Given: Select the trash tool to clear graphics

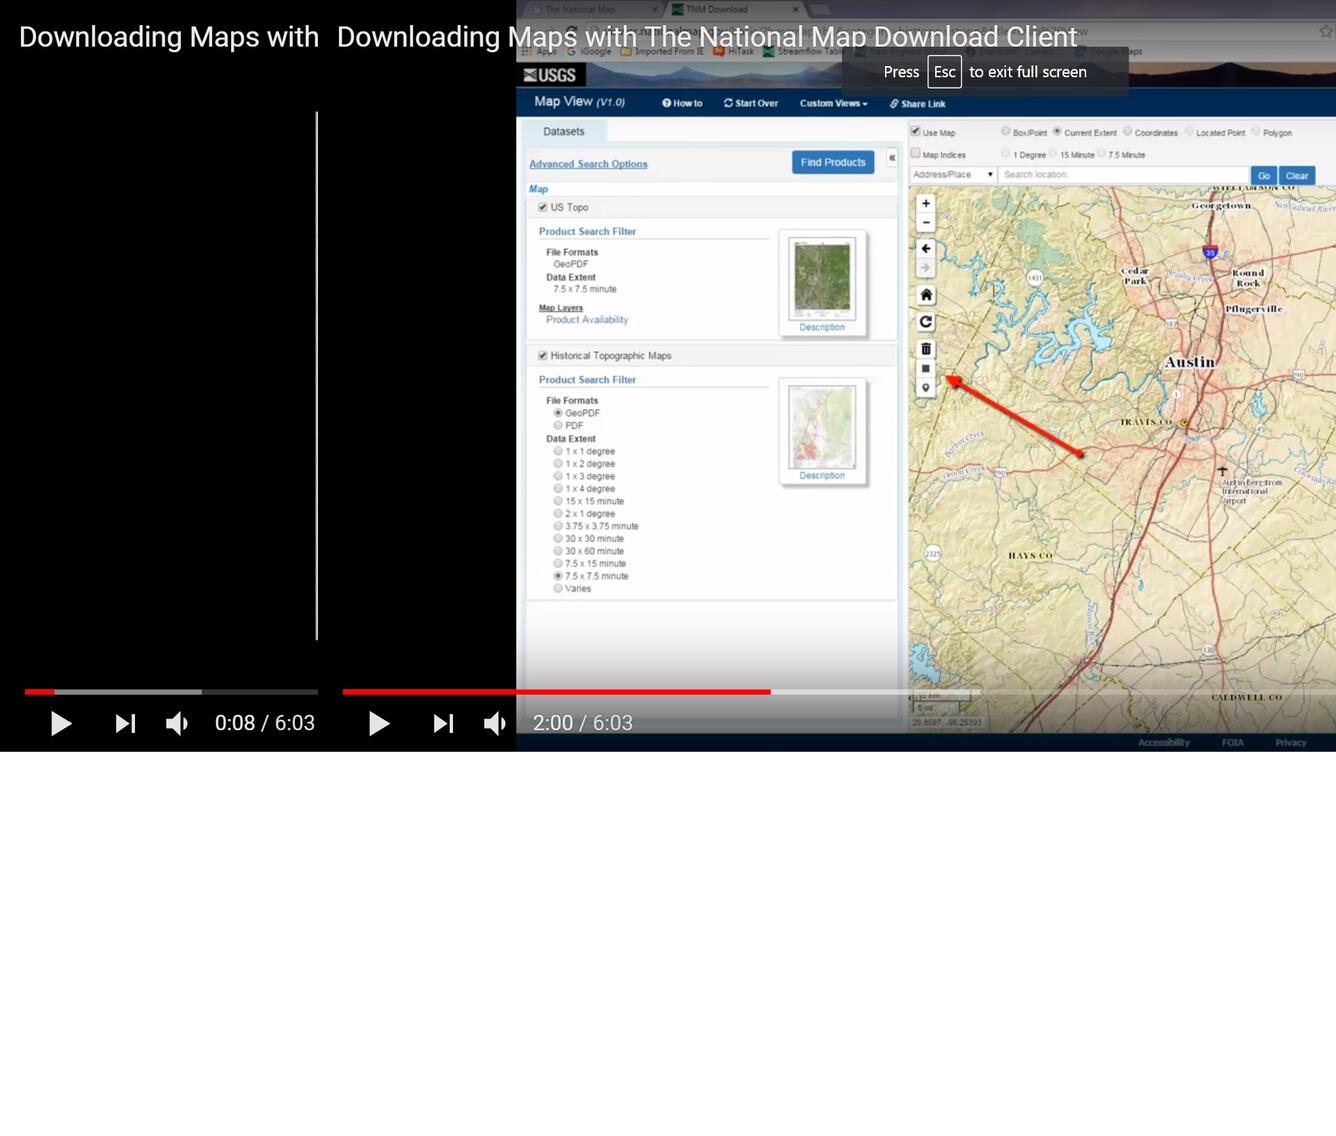Looking at the screenshot, I should pos(925,348).
